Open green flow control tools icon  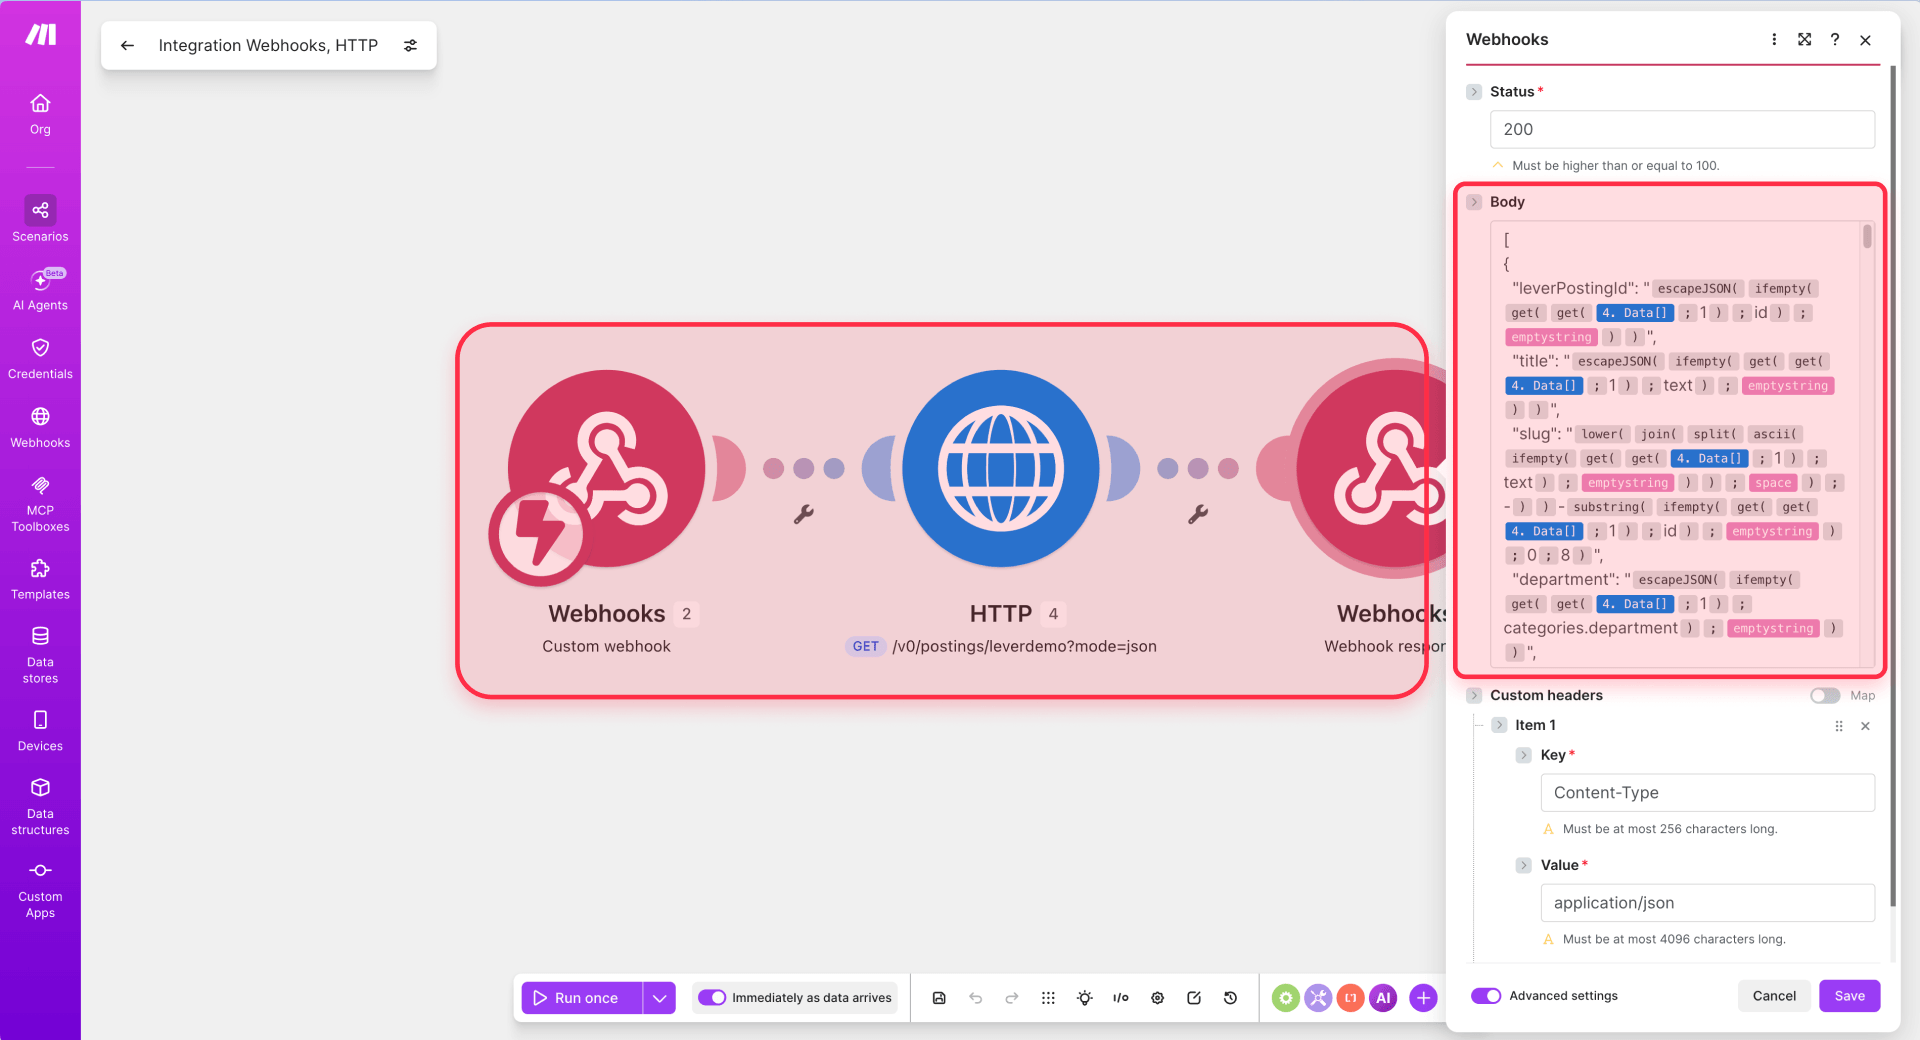tap(1286, 997)
